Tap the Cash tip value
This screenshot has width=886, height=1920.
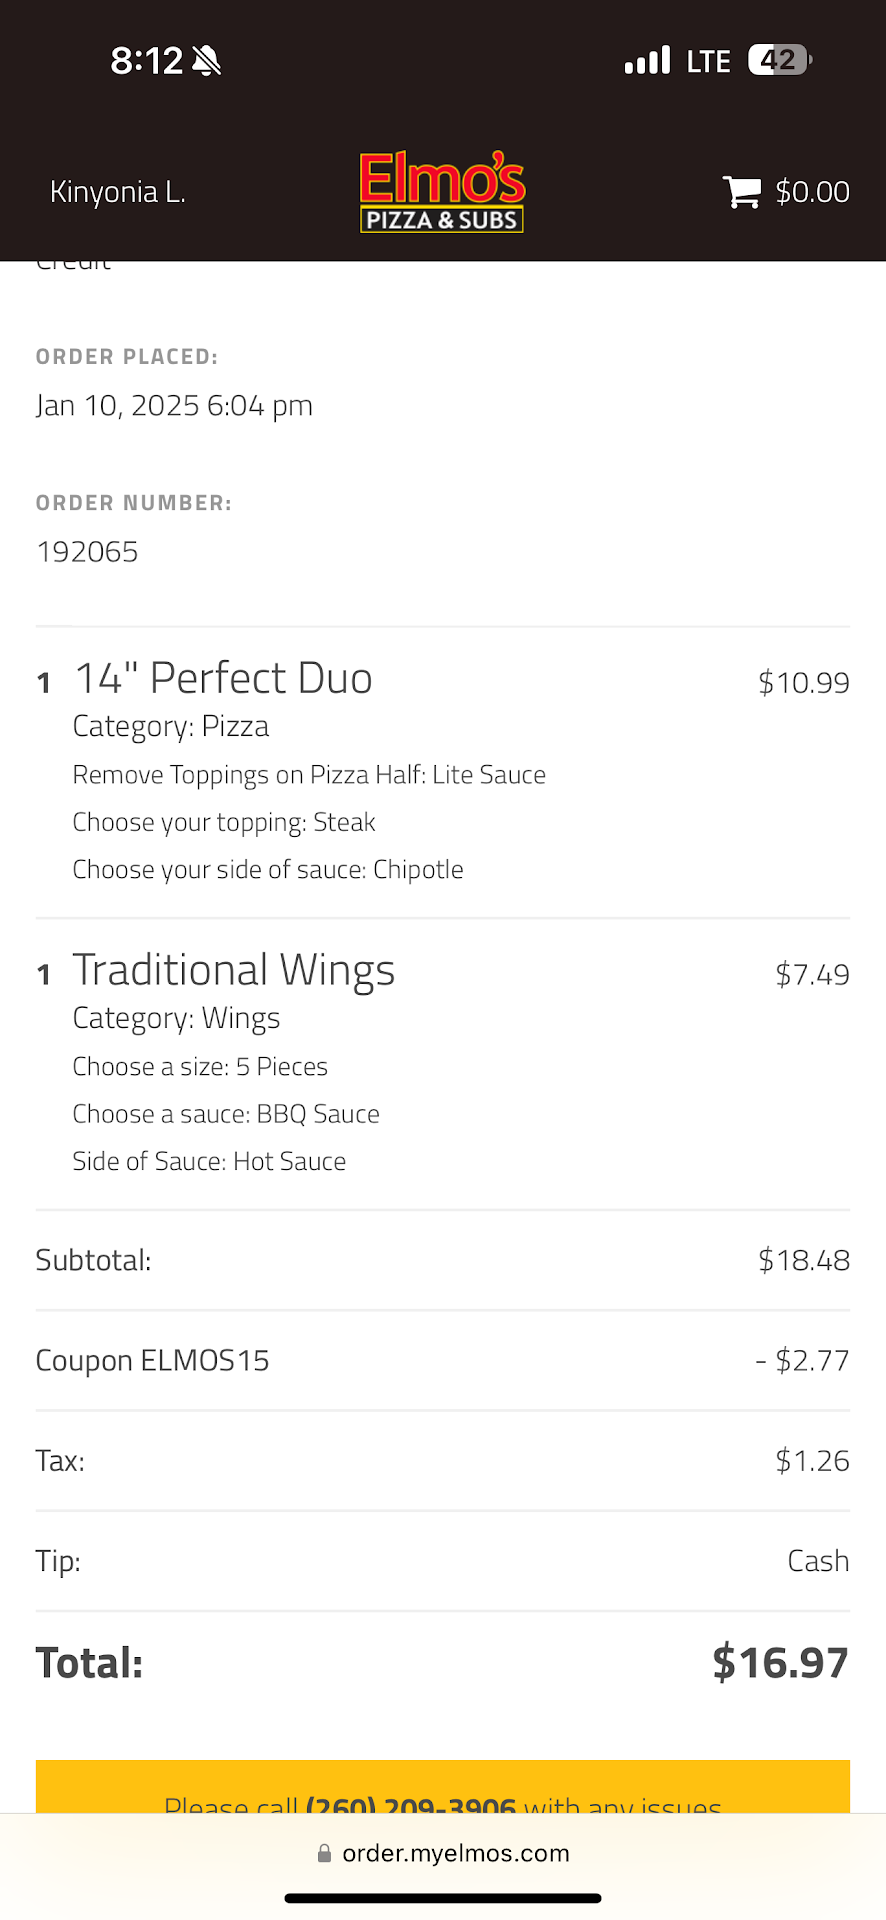point(818,1561)
